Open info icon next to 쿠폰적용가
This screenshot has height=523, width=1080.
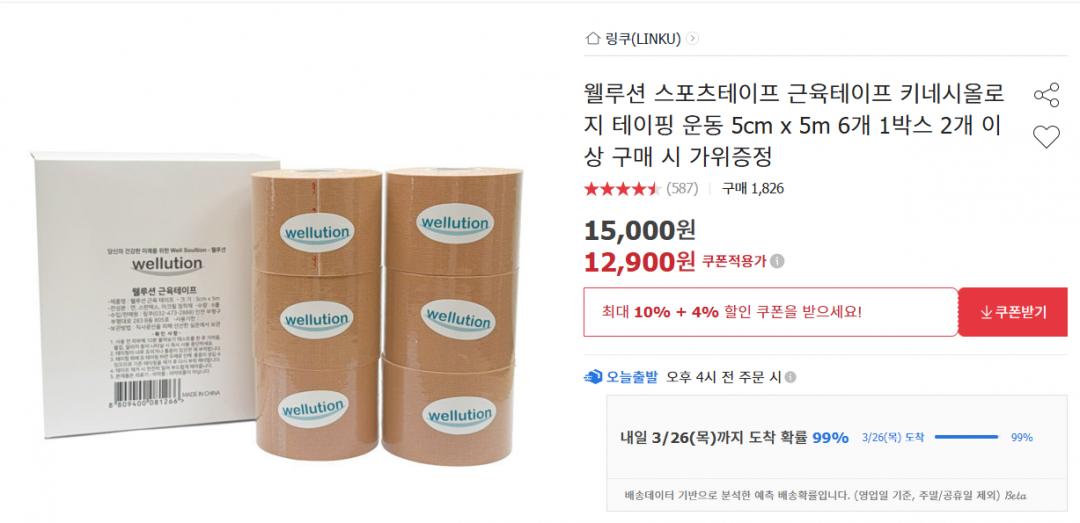[x=777, y=261]
